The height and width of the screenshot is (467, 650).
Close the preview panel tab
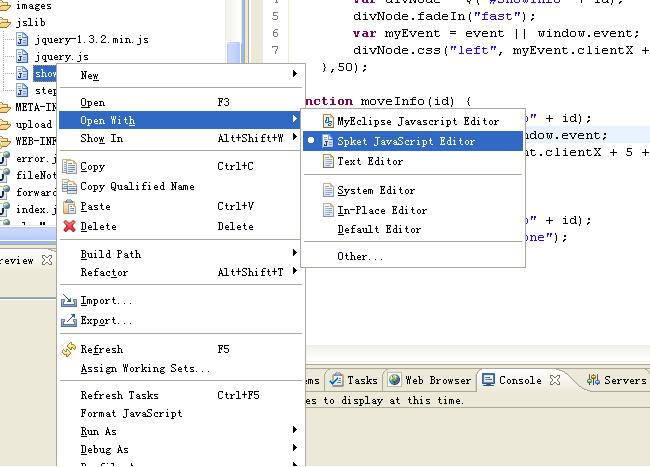pos(47,260)
